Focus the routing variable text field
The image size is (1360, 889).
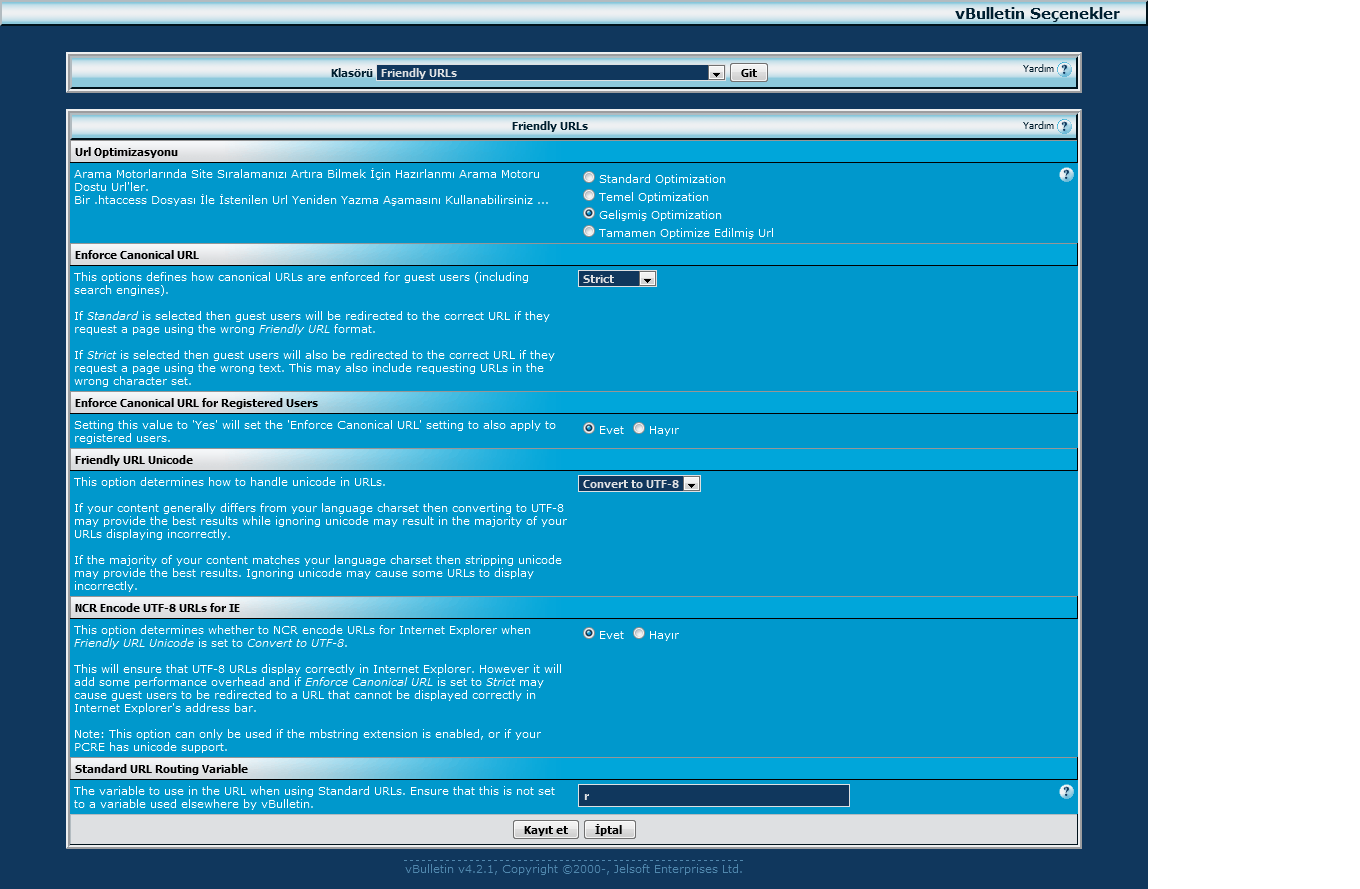714,796
